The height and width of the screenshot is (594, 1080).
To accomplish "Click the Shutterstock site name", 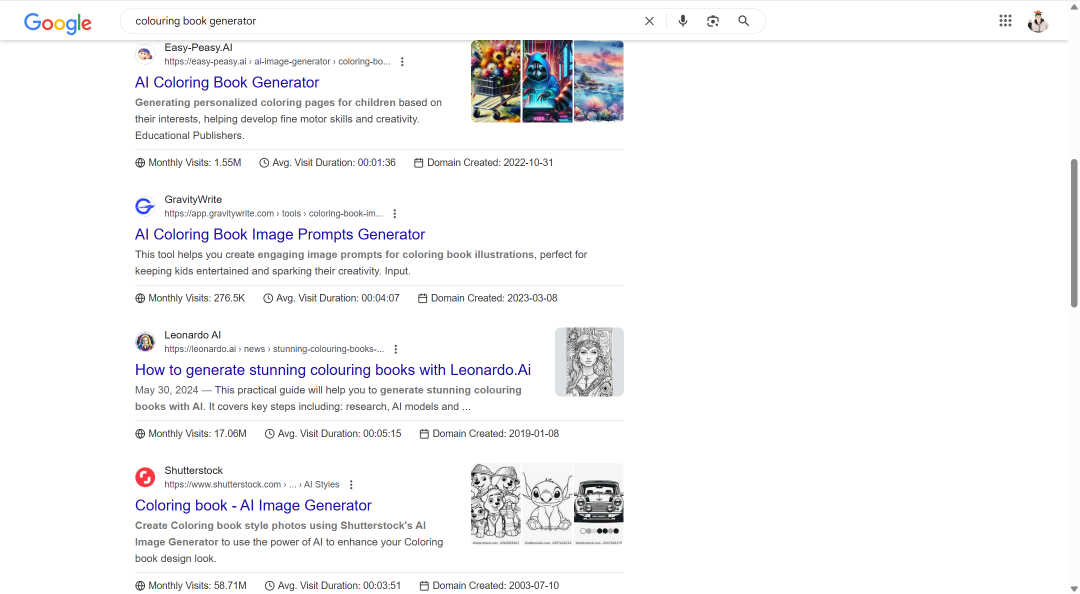I will pos(194,471).
